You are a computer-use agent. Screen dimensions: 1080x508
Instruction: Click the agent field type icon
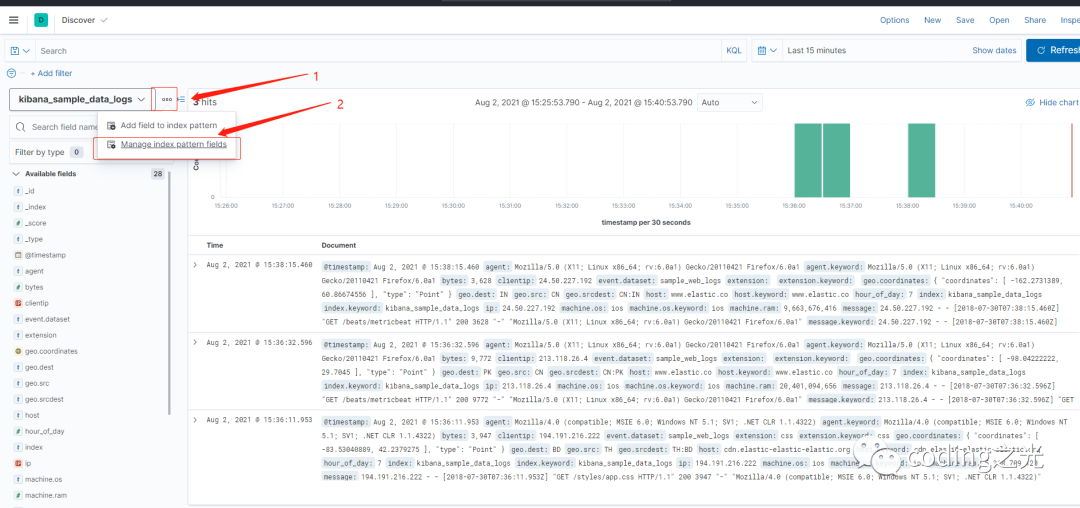coord(18,271)
